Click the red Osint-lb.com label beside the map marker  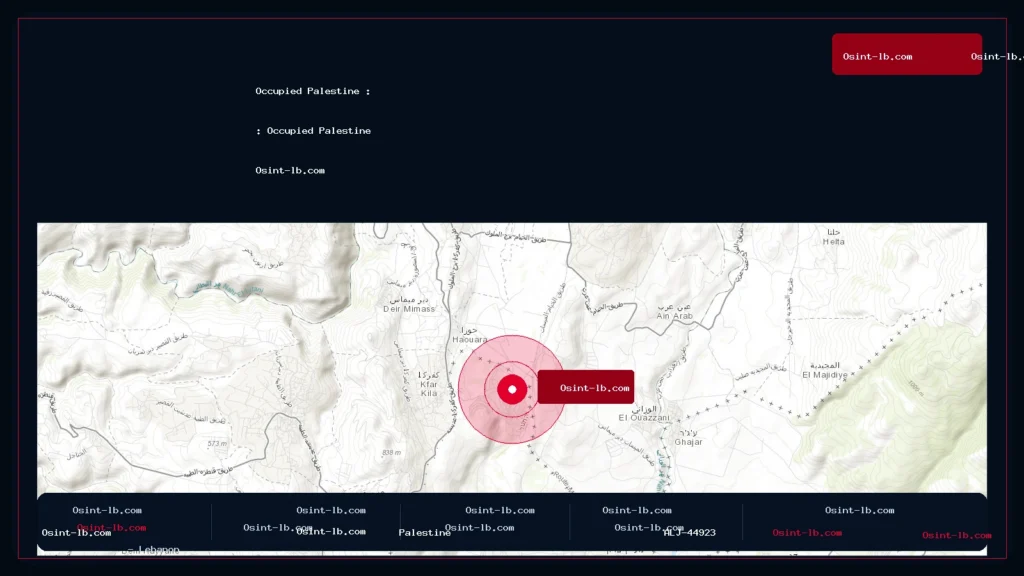586,387
